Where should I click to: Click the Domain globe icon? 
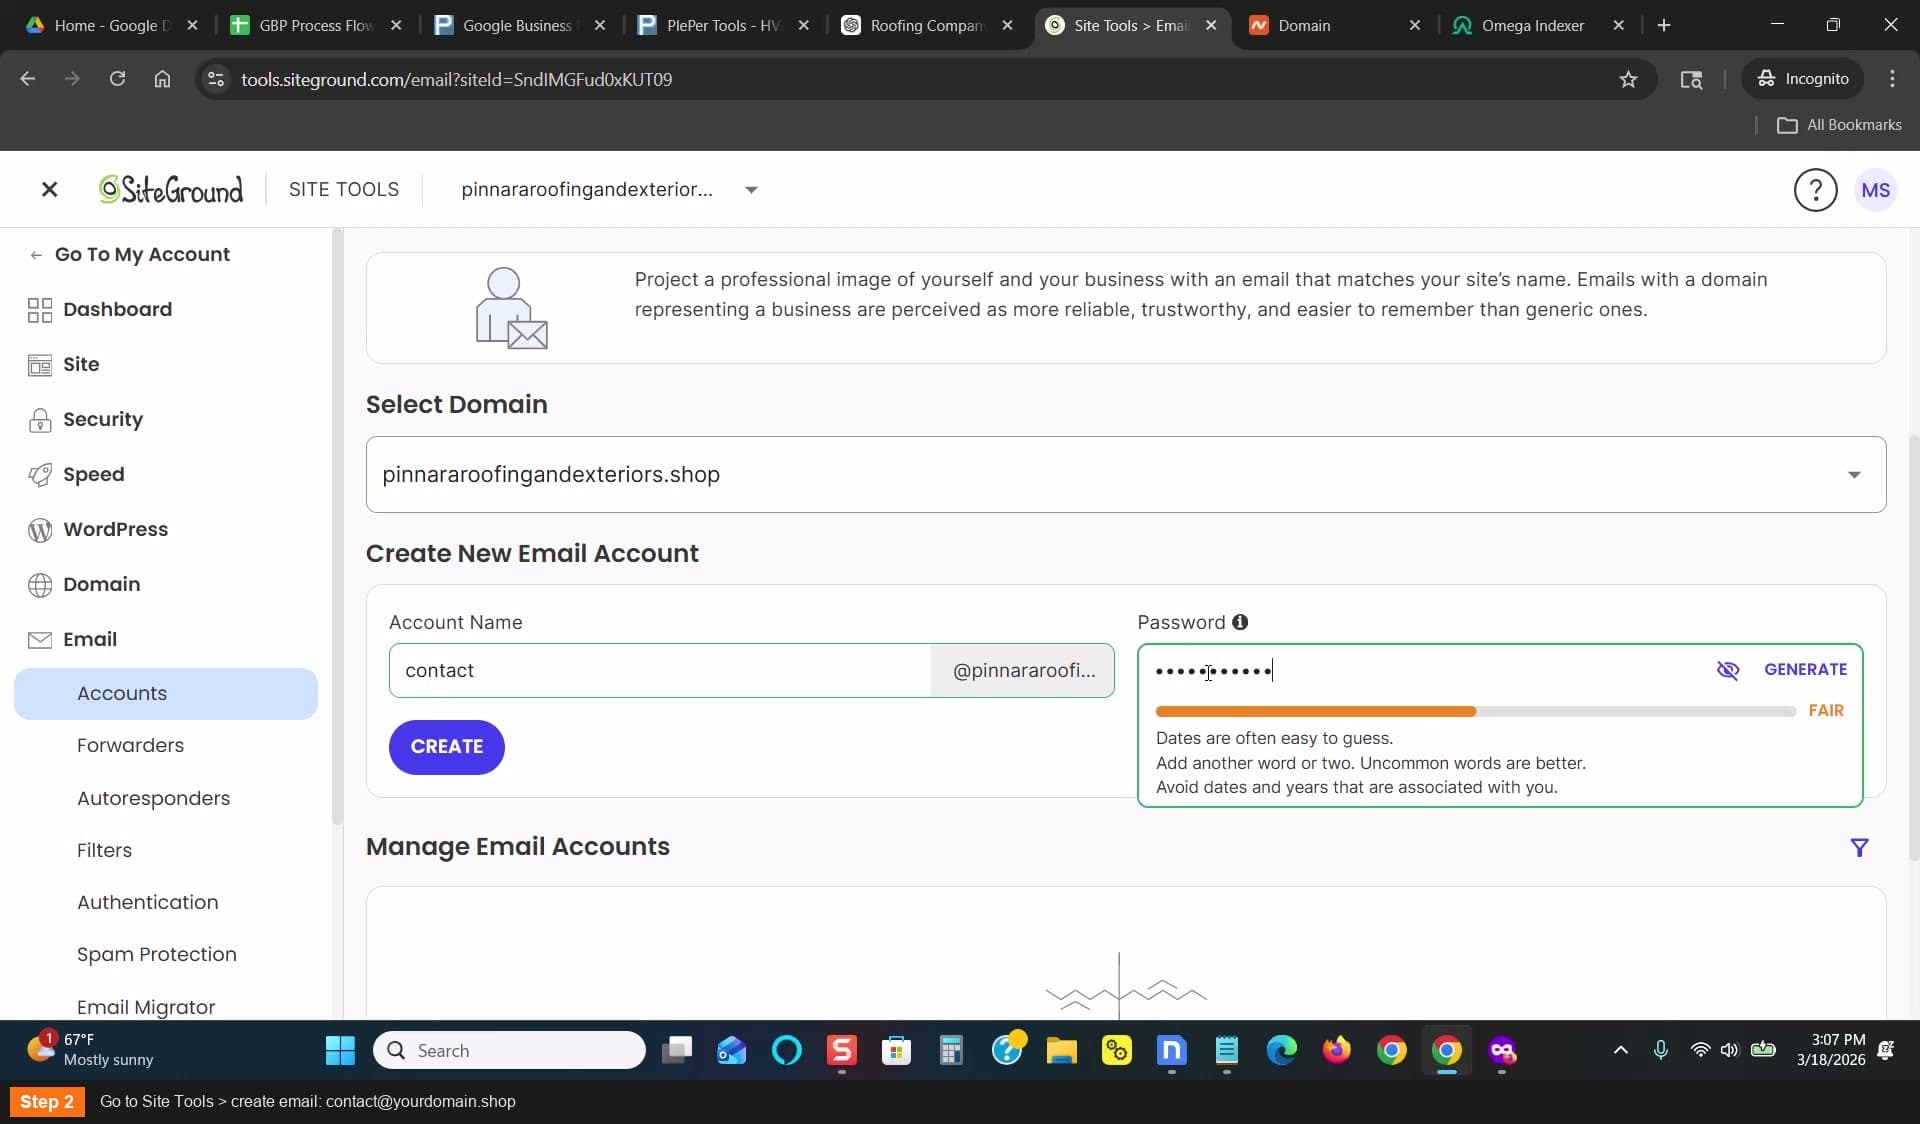[x=40, y=585]
